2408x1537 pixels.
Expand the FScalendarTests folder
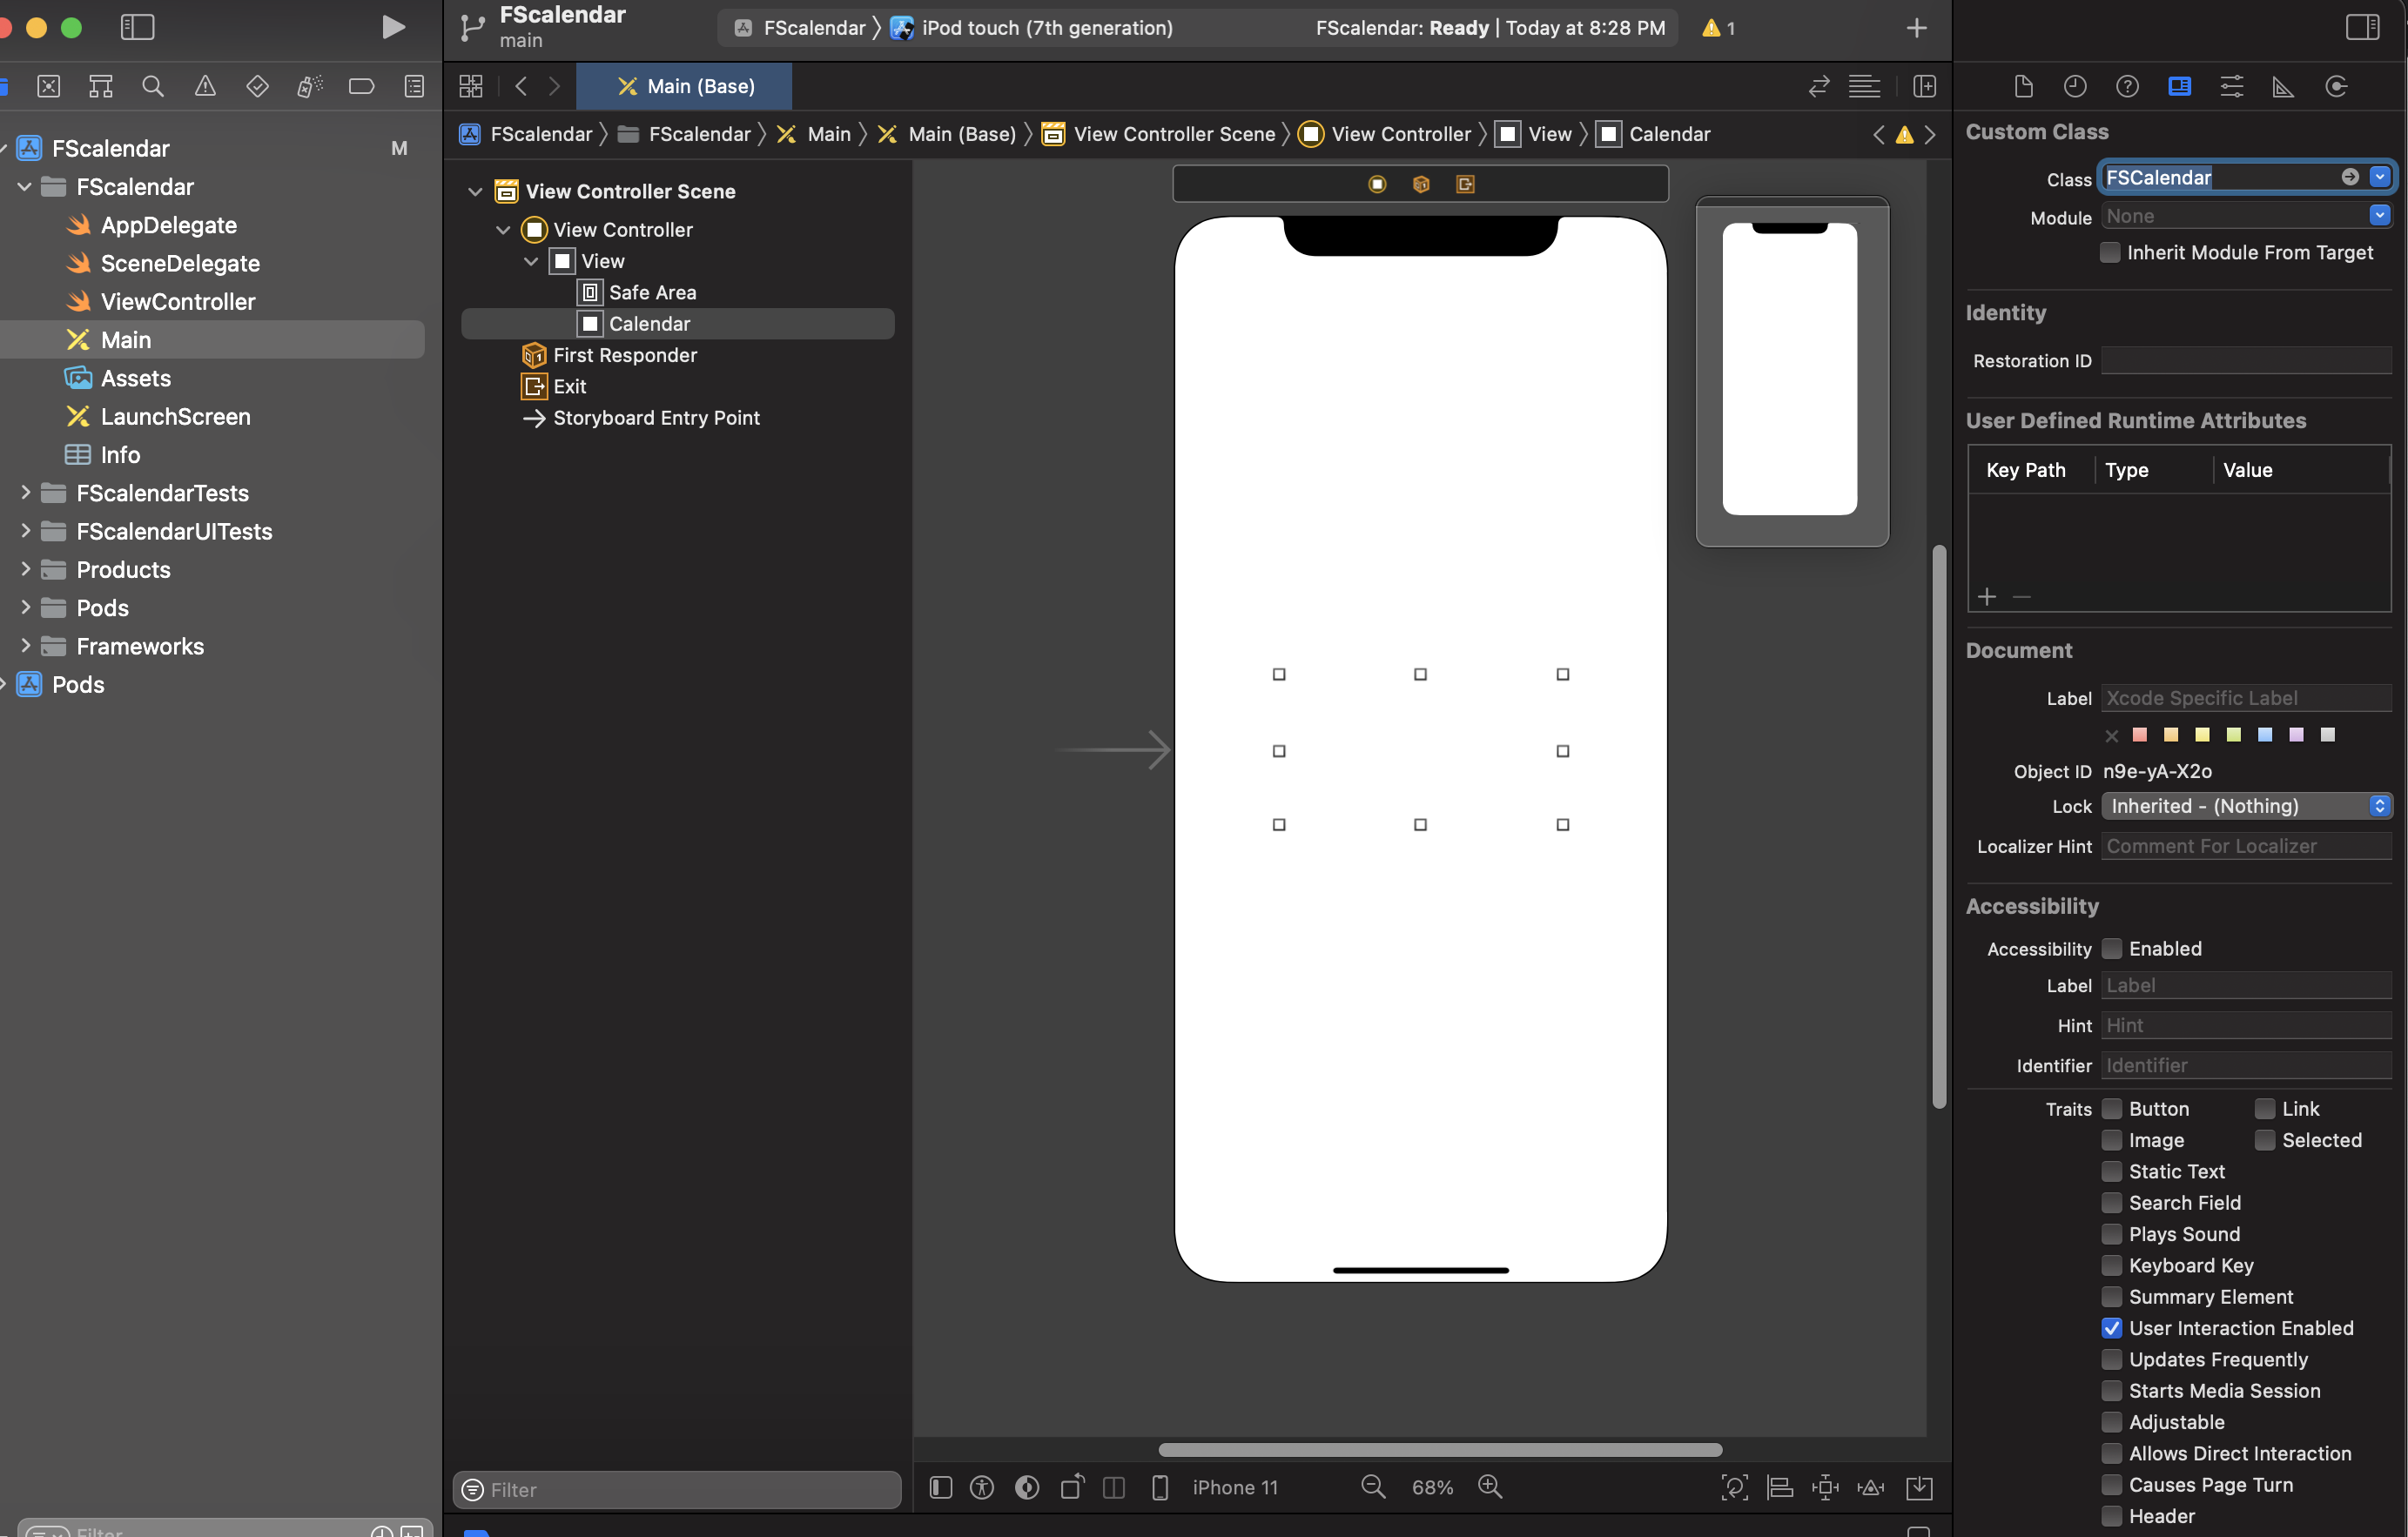26,493
